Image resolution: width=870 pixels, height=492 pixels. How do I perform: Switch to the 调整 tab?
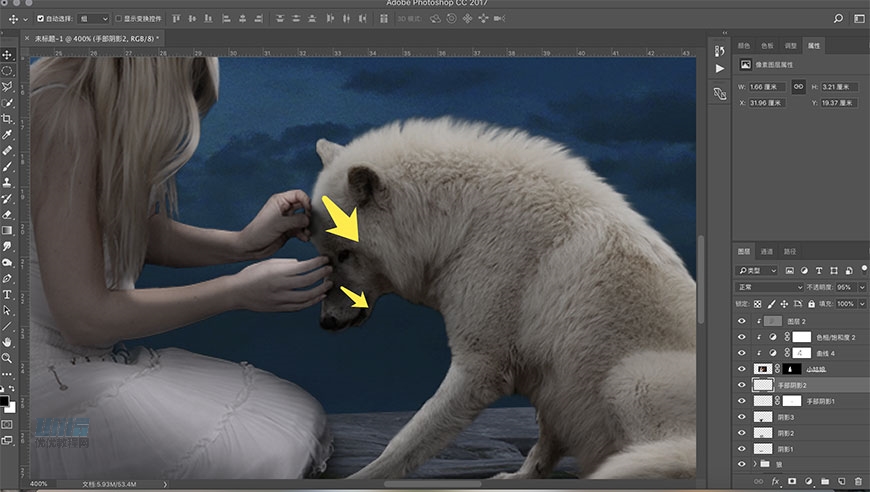(x=790, y=45)
